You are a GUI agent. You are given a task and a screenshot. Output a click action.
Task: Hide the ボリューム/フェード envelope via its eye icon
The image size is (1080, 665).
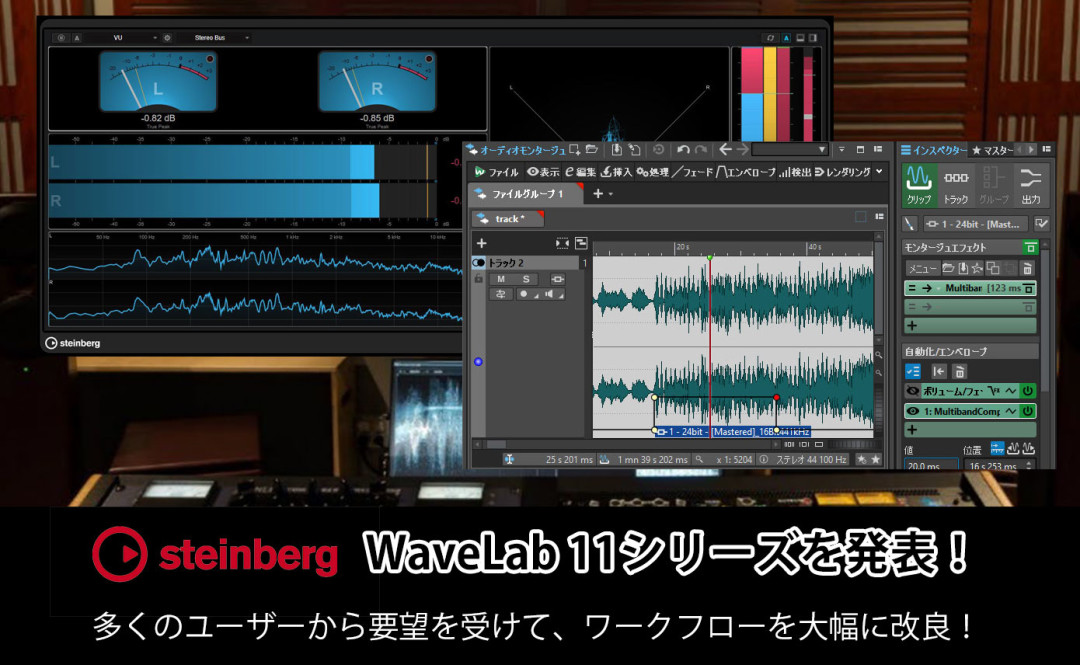(910, 390)
